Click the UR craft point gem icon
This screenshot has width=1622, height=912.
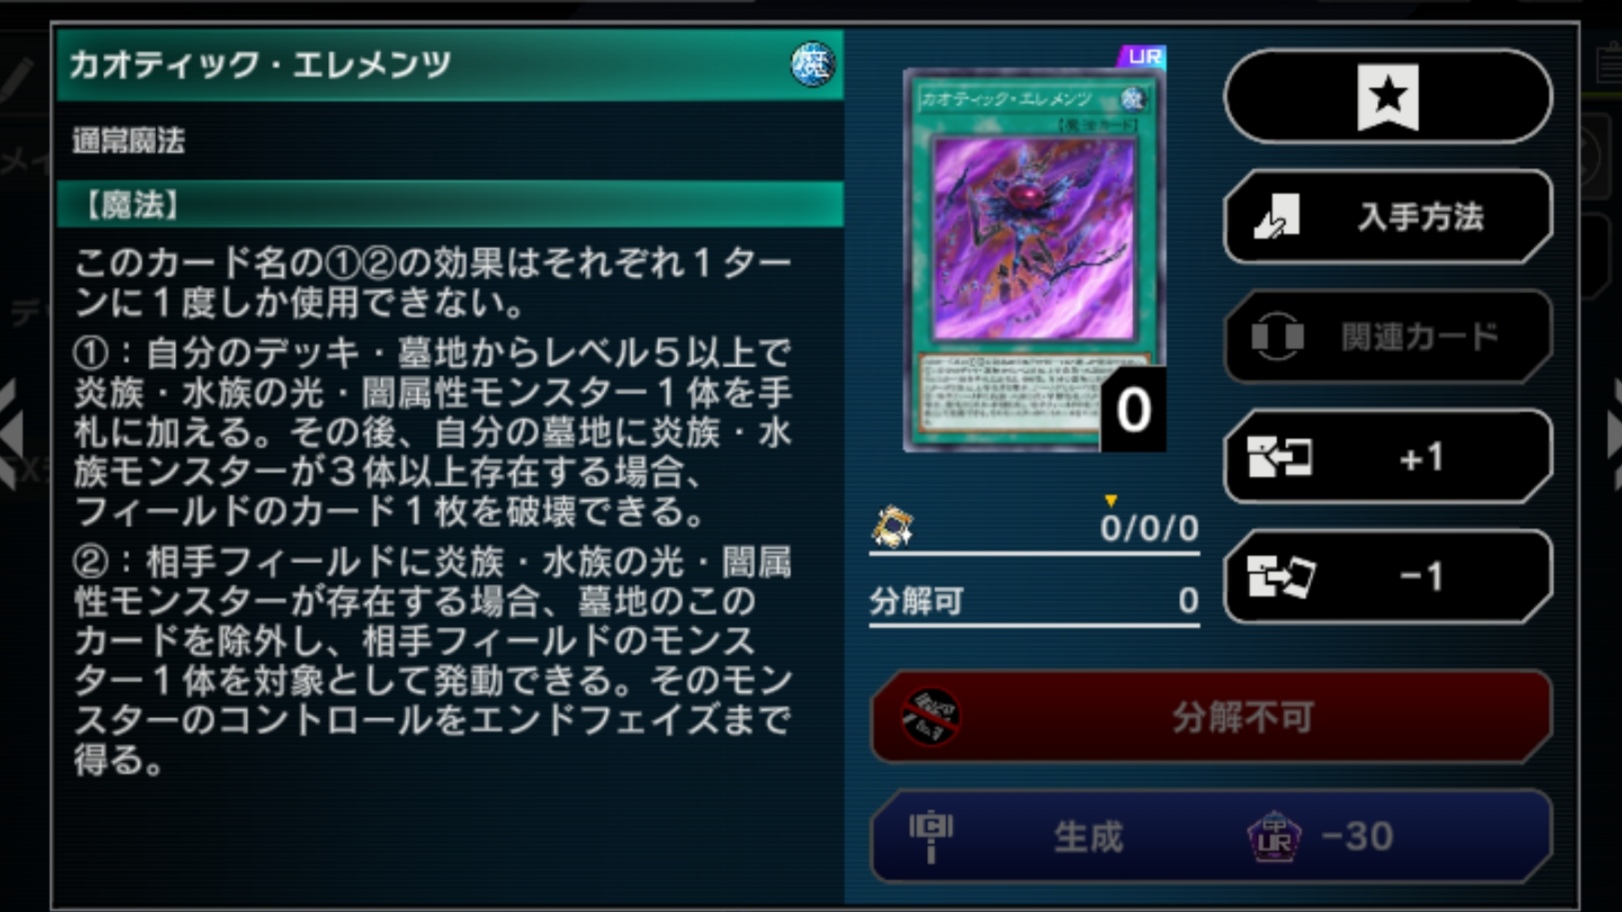(x=1274, y=837)
